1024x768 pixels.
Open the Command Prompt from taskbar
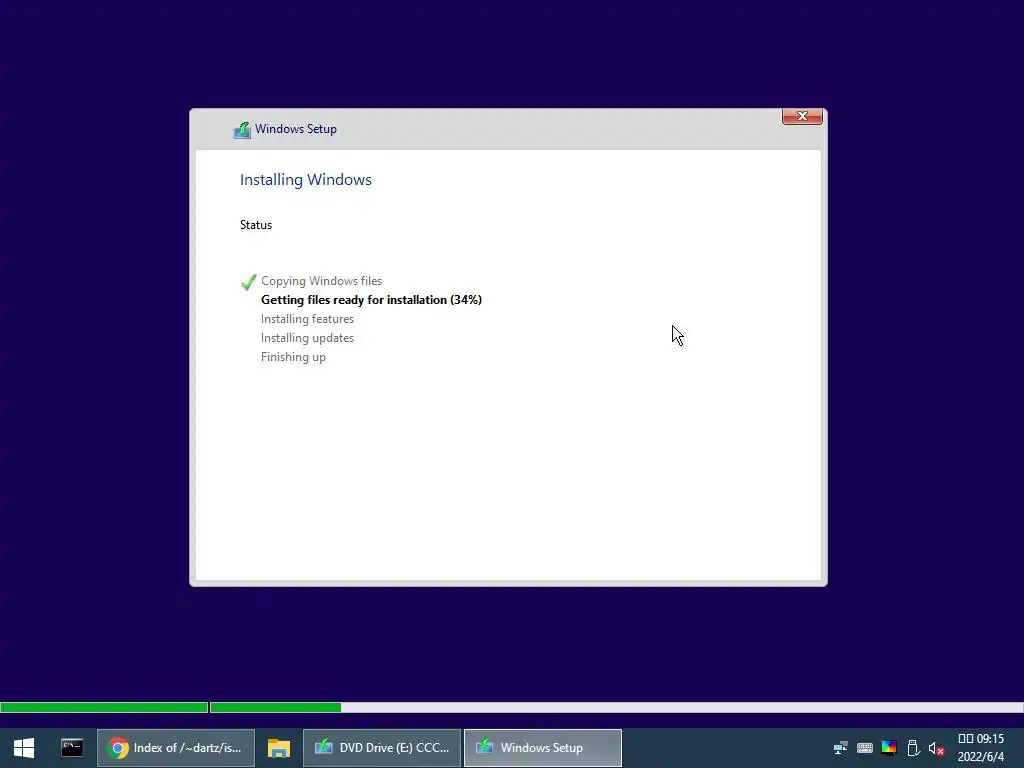[72, 748]
